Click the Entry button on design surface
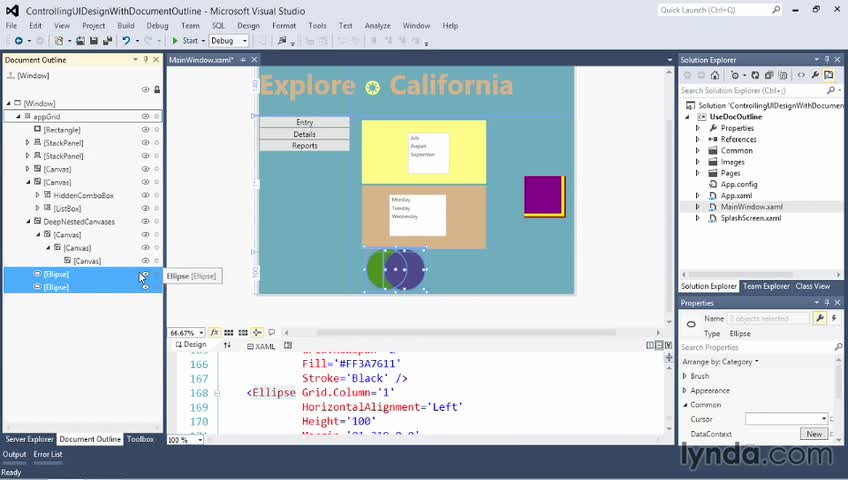Viewport: 848px width, 480px height. tap(304, 122)
